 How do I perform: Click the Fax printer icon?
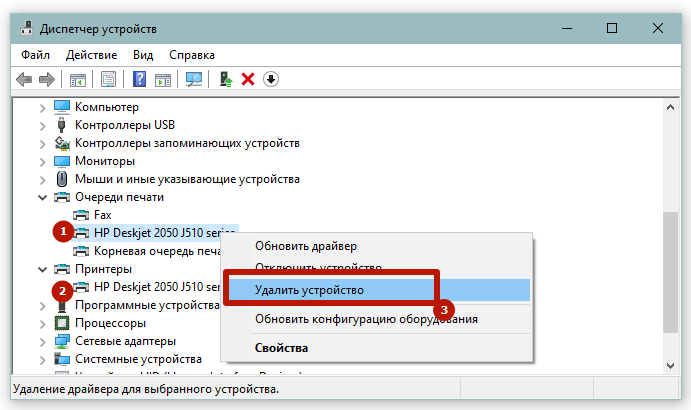click(81, 215)
